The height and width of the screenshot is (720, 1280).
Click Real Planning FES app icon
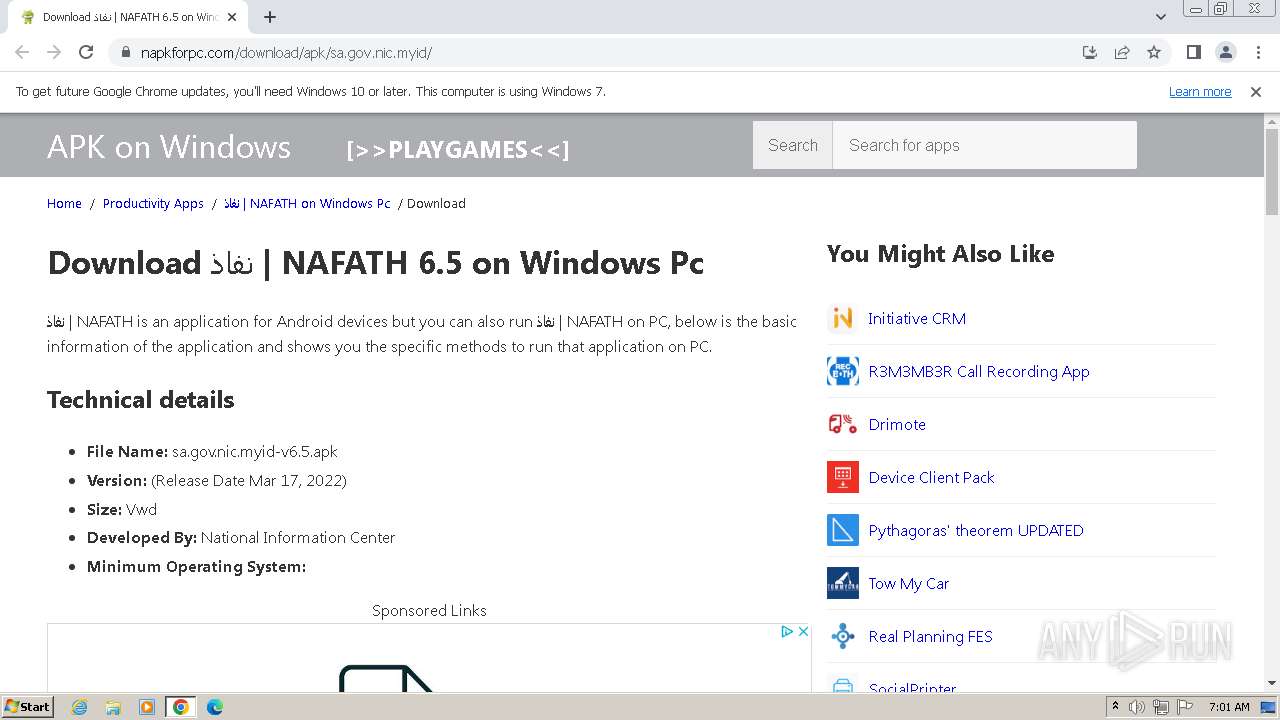843,637
